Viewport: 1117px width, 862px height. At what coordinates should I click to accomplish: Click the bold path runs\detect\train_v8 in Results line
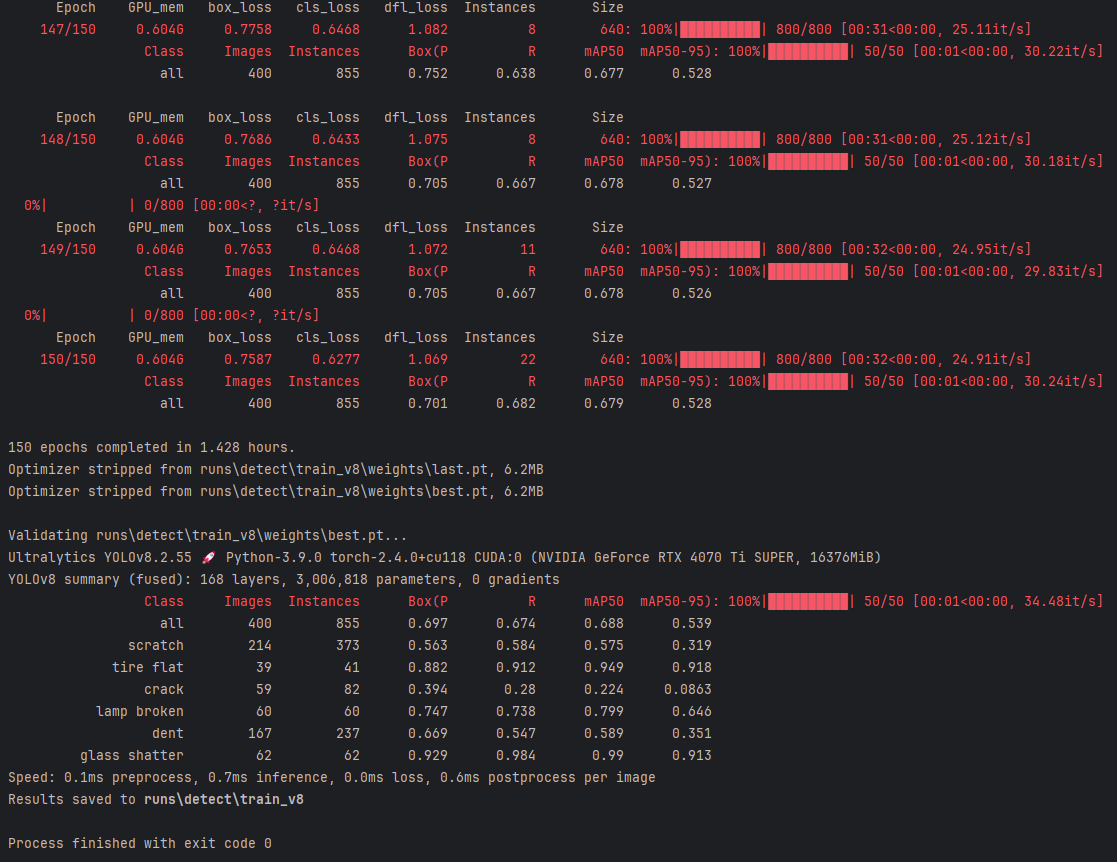(224, 799)
